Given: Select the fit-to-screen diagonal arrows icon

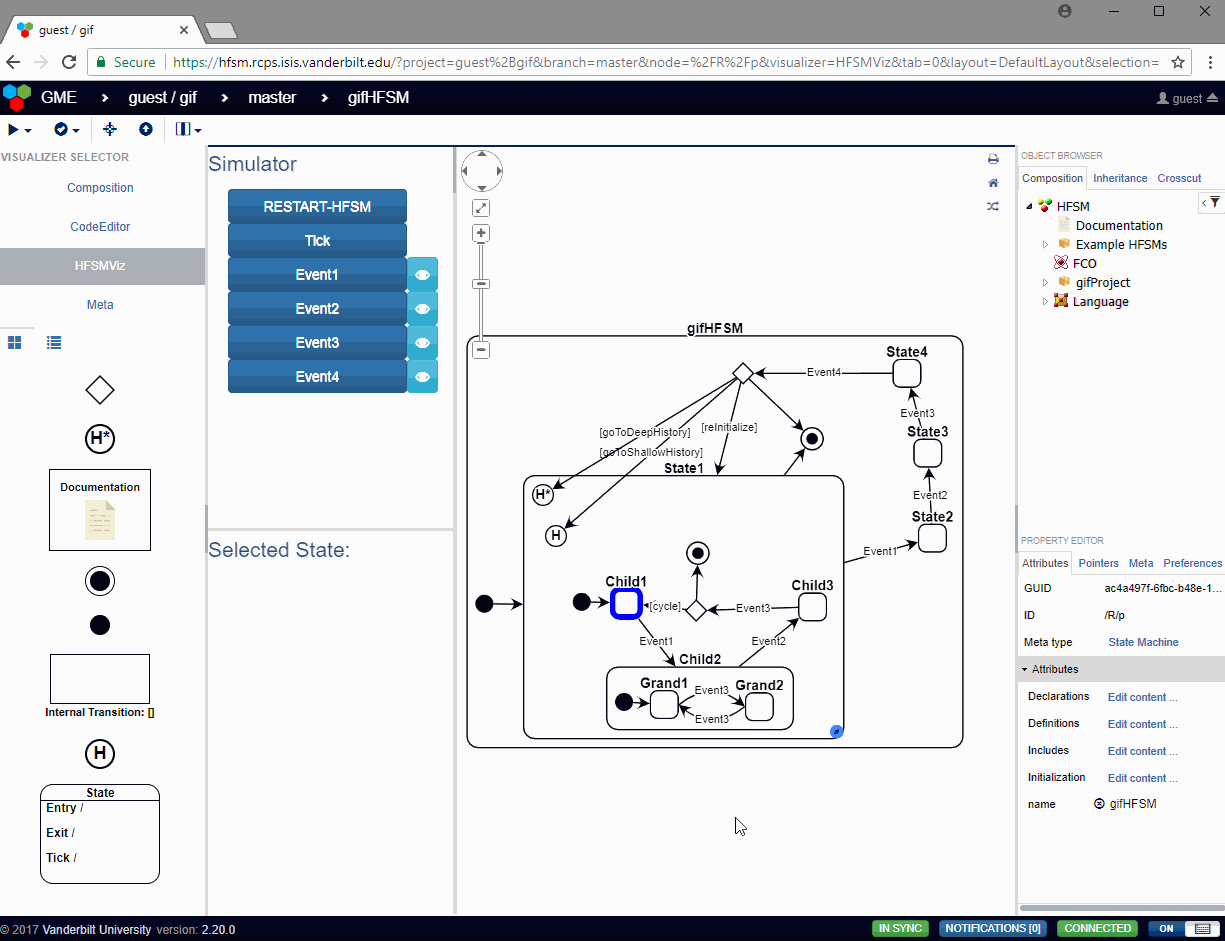Looking at the screenshot, I should (481, 207).
